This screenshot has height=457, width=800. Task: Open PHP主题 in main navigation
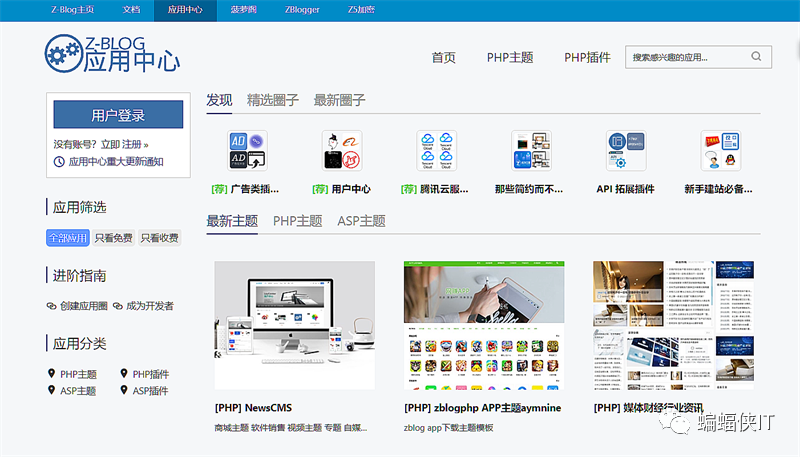point(510,57)
